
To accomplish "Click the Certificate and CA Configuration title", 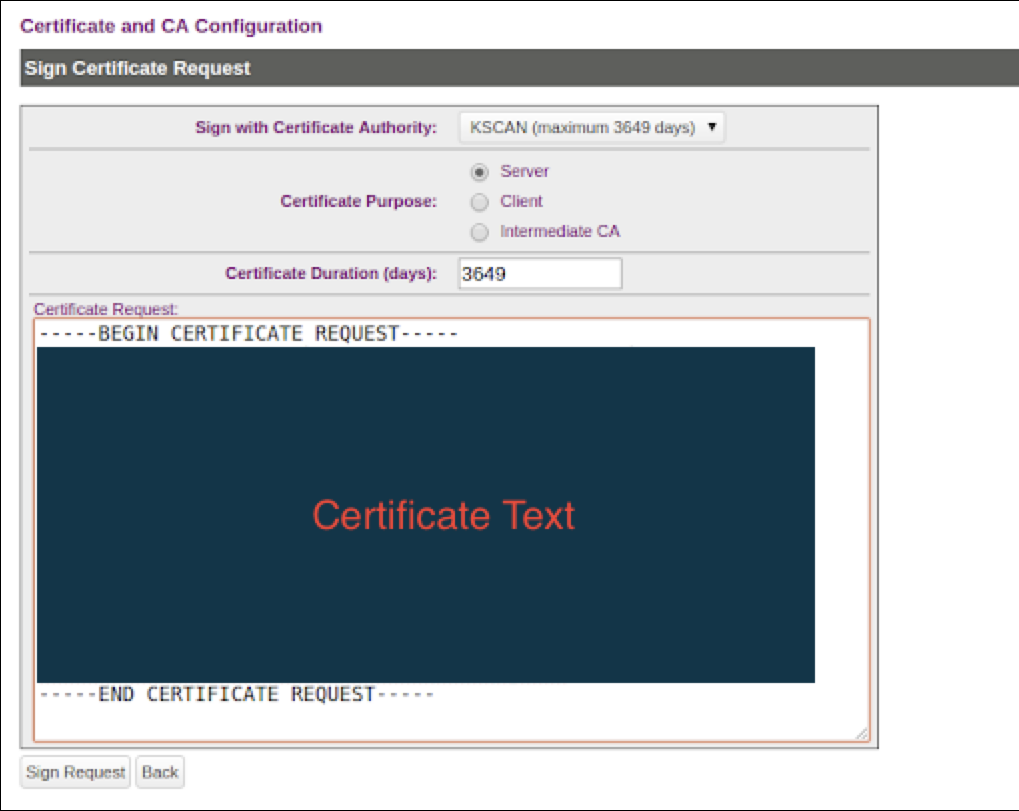I will [171, 26].
